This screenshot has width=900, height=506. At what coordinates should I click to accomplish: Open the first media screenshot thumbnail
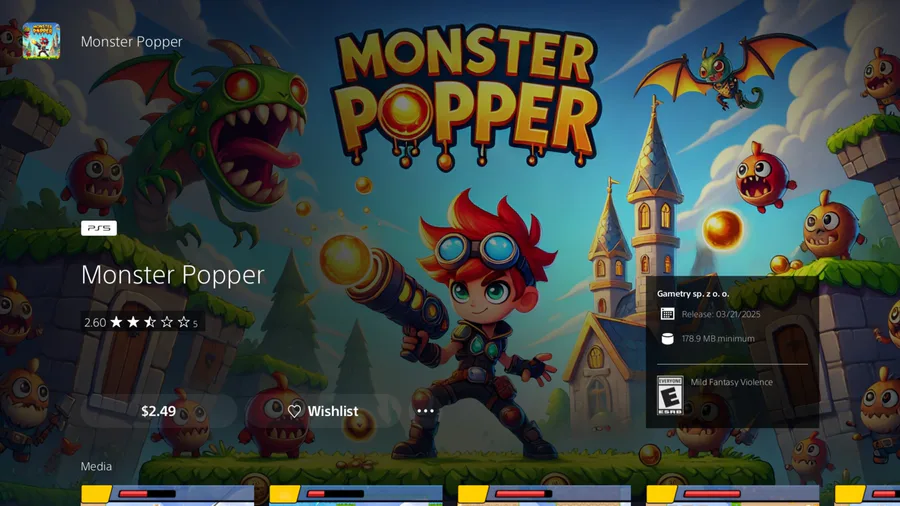tap(168, 496)
